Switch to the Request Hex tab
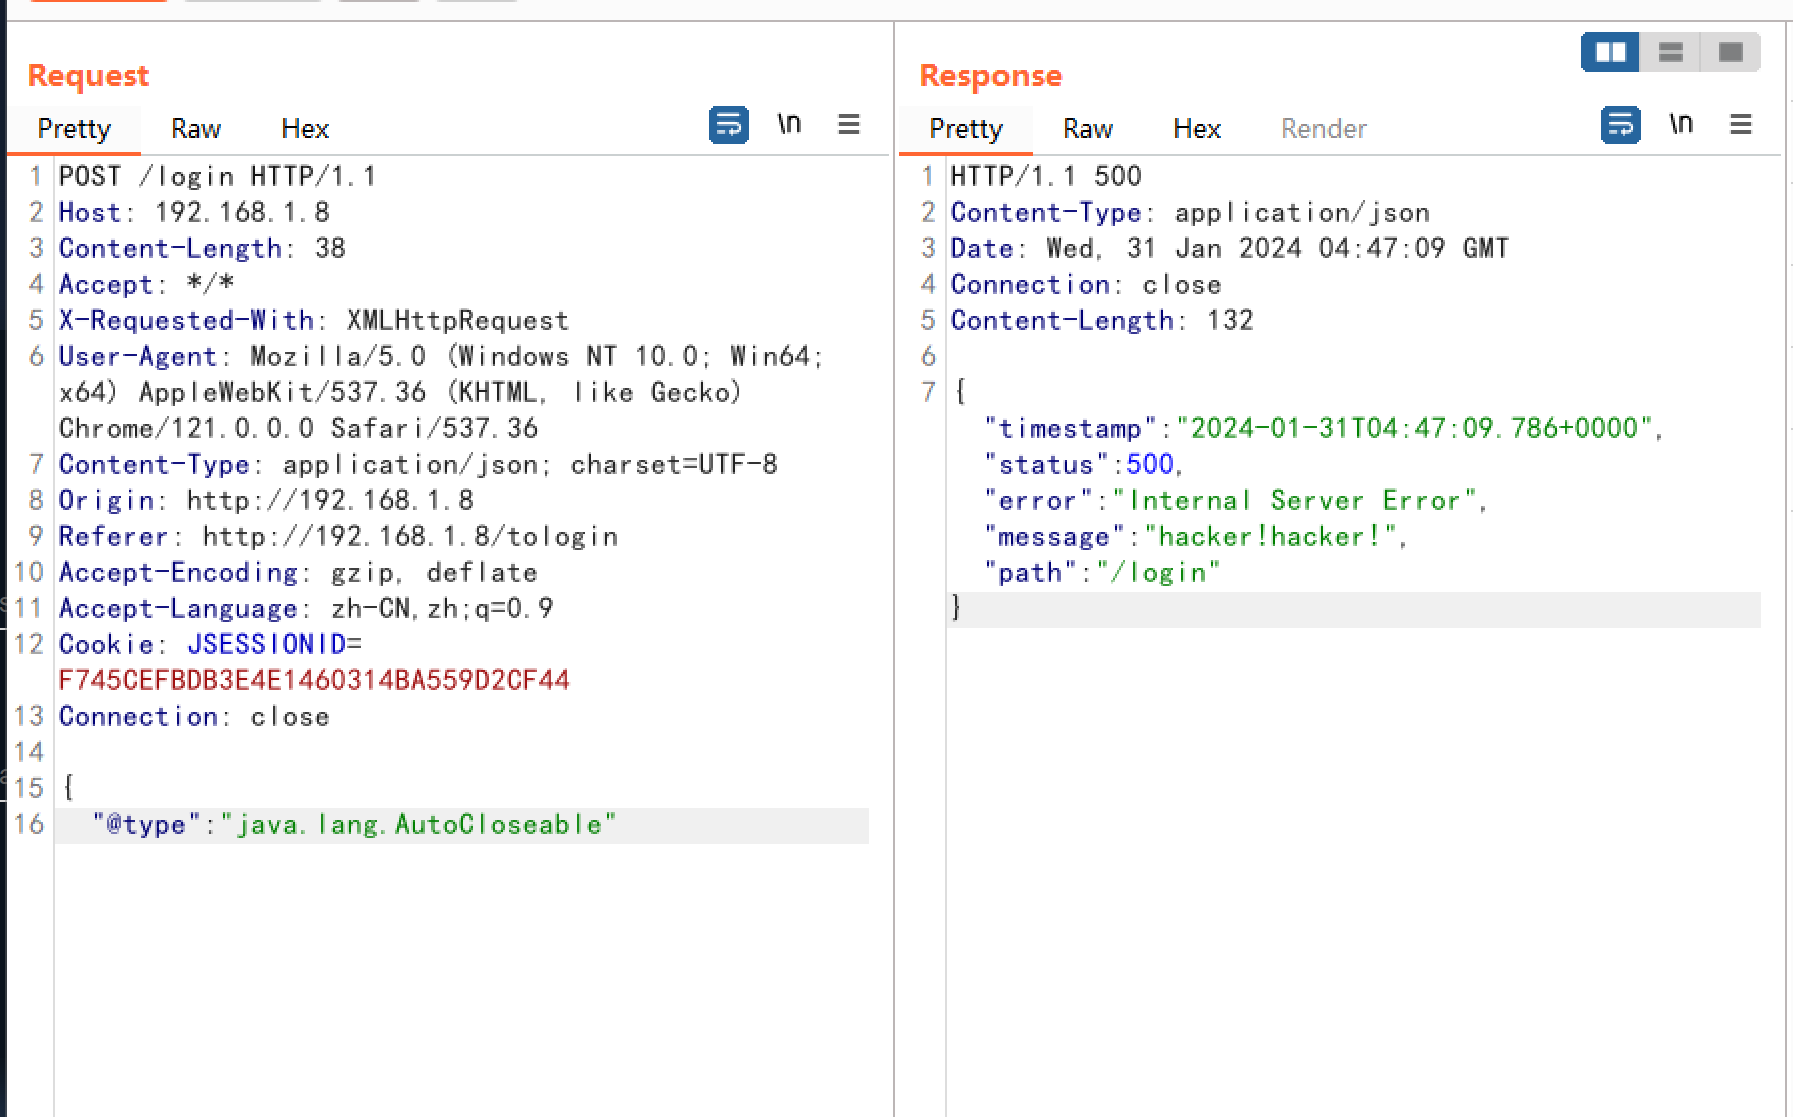The height and width of the screenshot is (1117, 1793). pos(305,129)
